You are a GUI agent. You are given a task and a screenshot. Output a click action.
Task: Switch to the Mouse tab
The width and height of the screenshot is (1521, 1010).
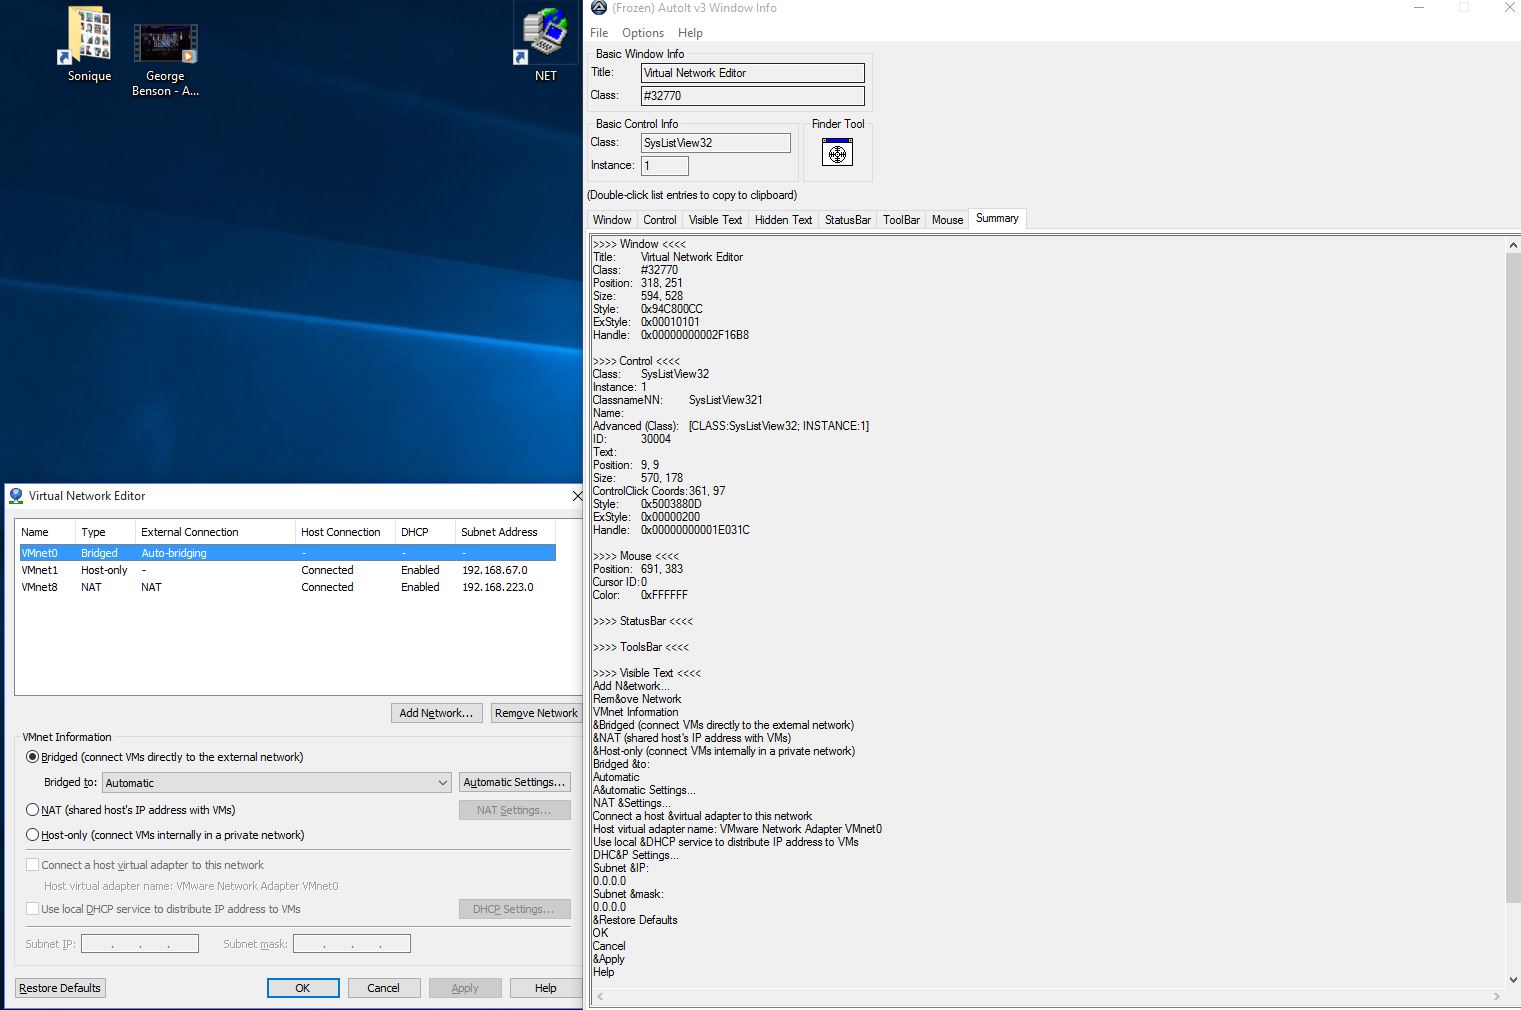click(x=947, y=220)
